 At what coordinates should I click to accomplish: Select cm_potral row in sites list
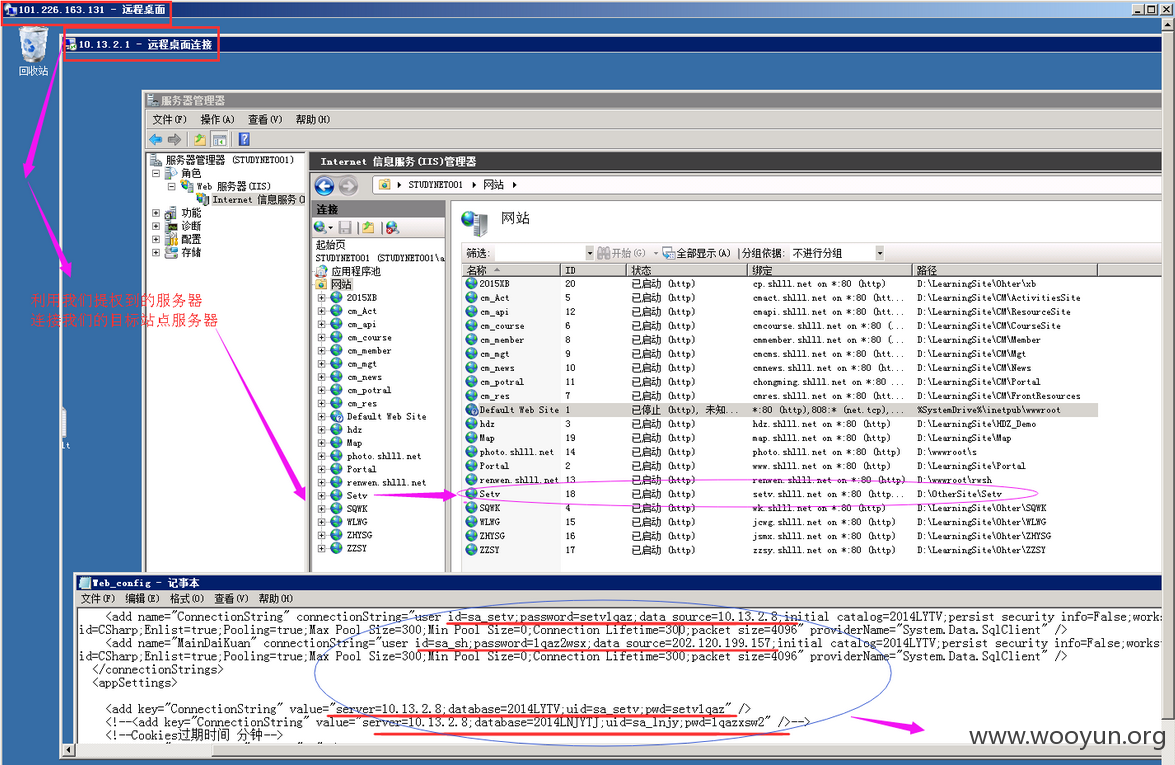click(x=779, y=382)
